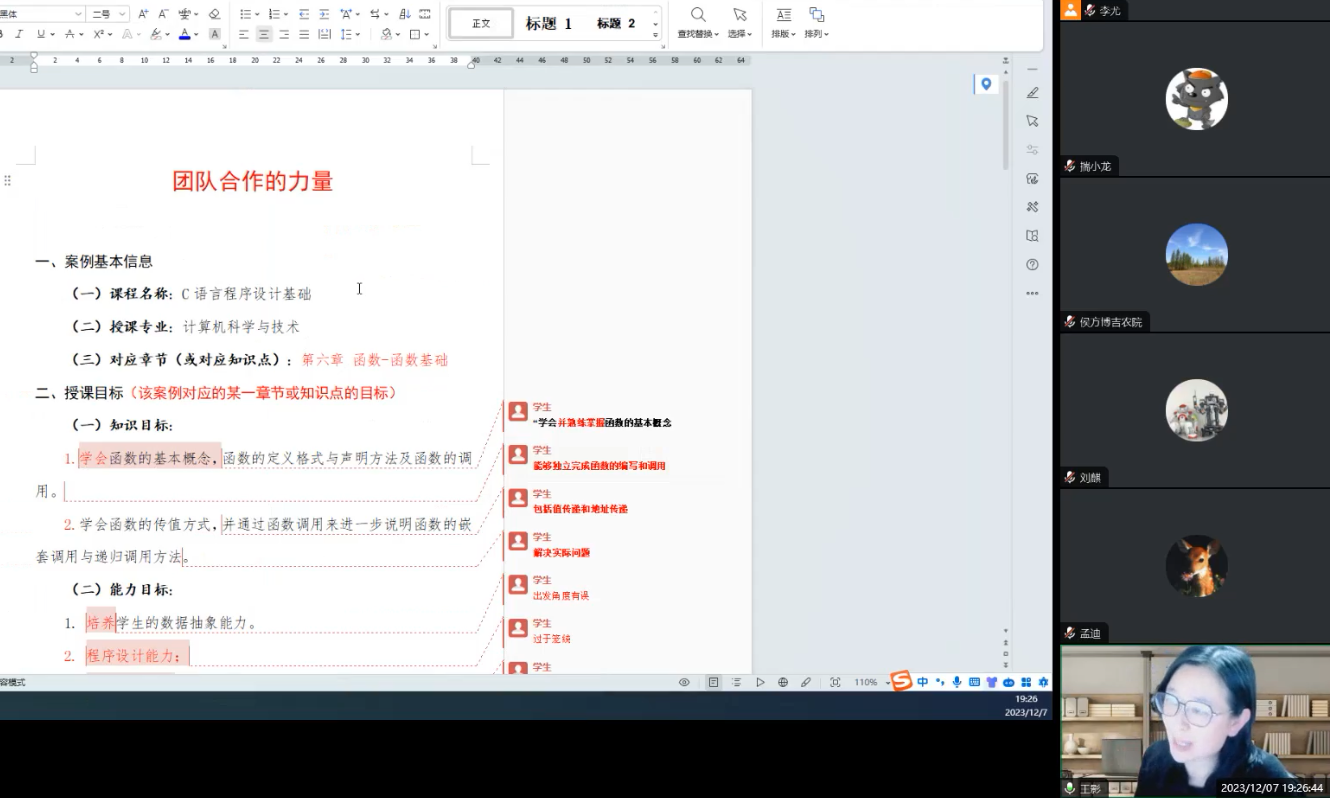Open the 排版 layout menu

[x=783, y=22]
